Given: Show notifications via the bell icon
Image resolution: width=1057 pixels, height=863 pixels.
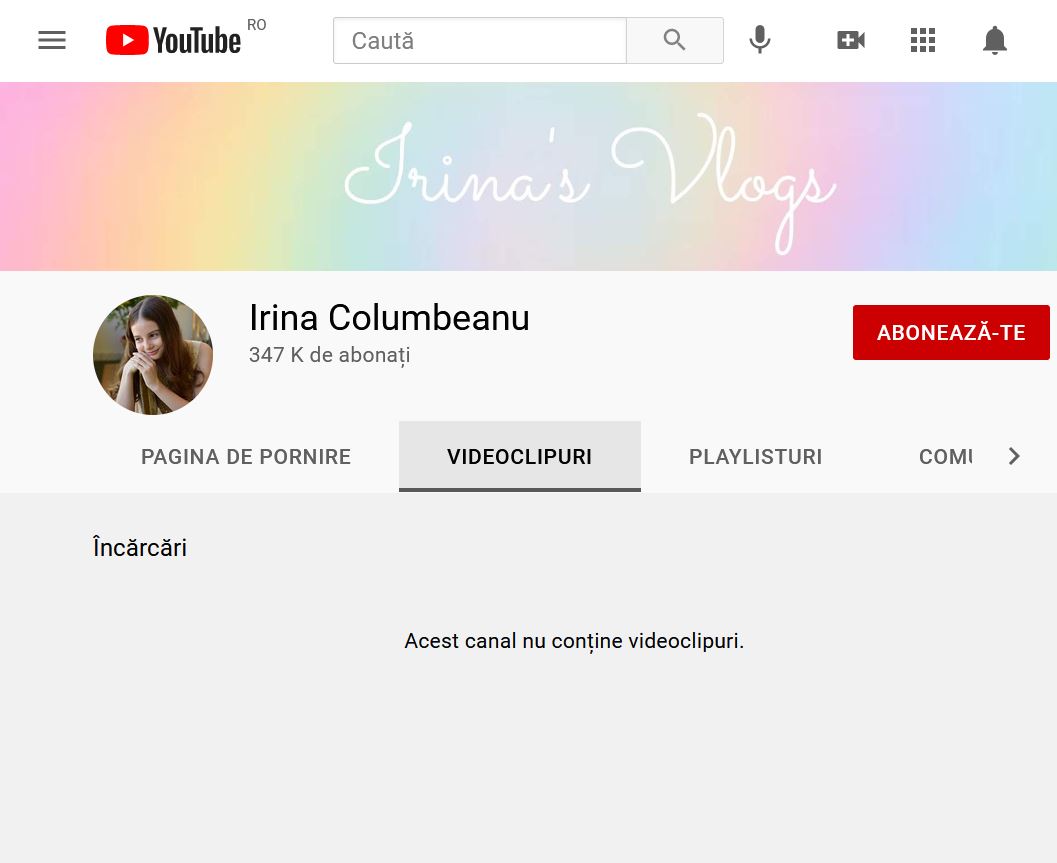Looking at the screenshot, I should (994, 40).
